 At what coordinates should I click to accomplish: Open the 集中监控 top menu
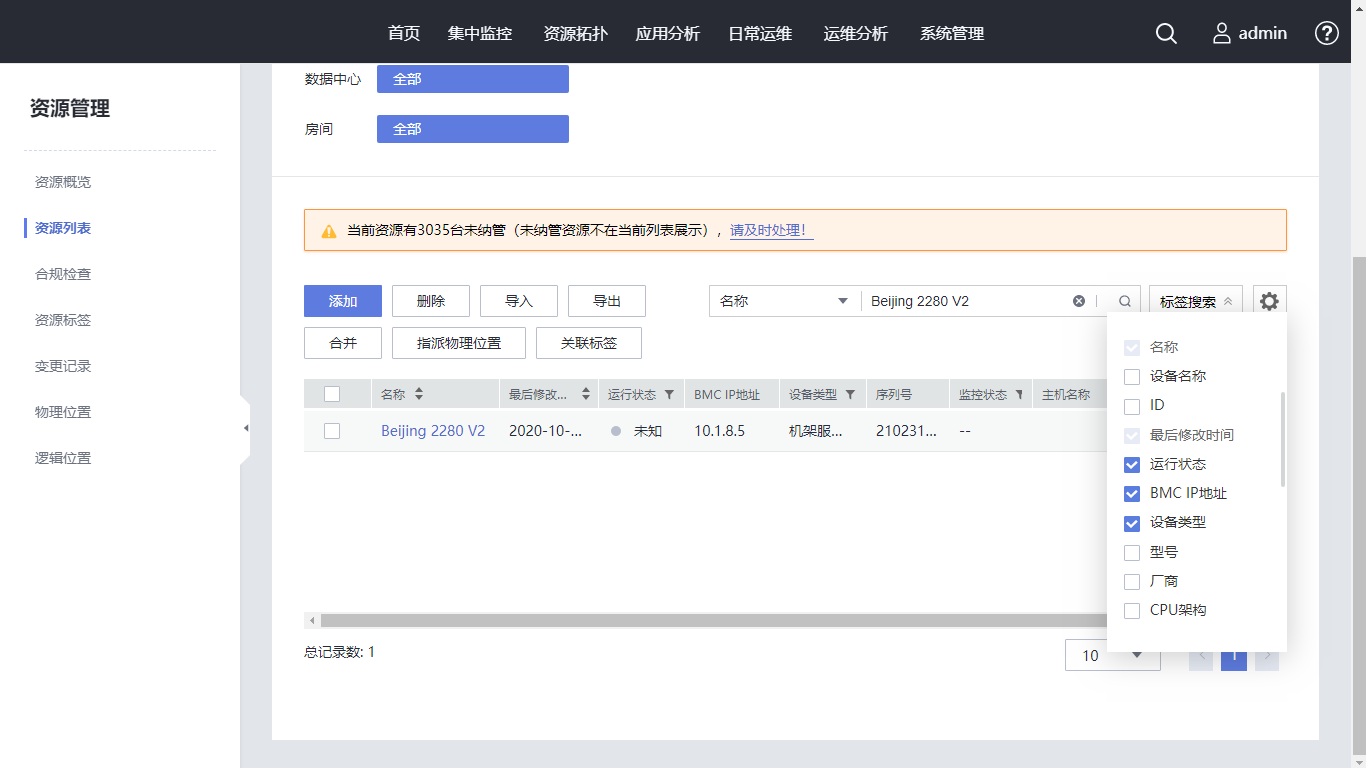(x=480, y=33)
